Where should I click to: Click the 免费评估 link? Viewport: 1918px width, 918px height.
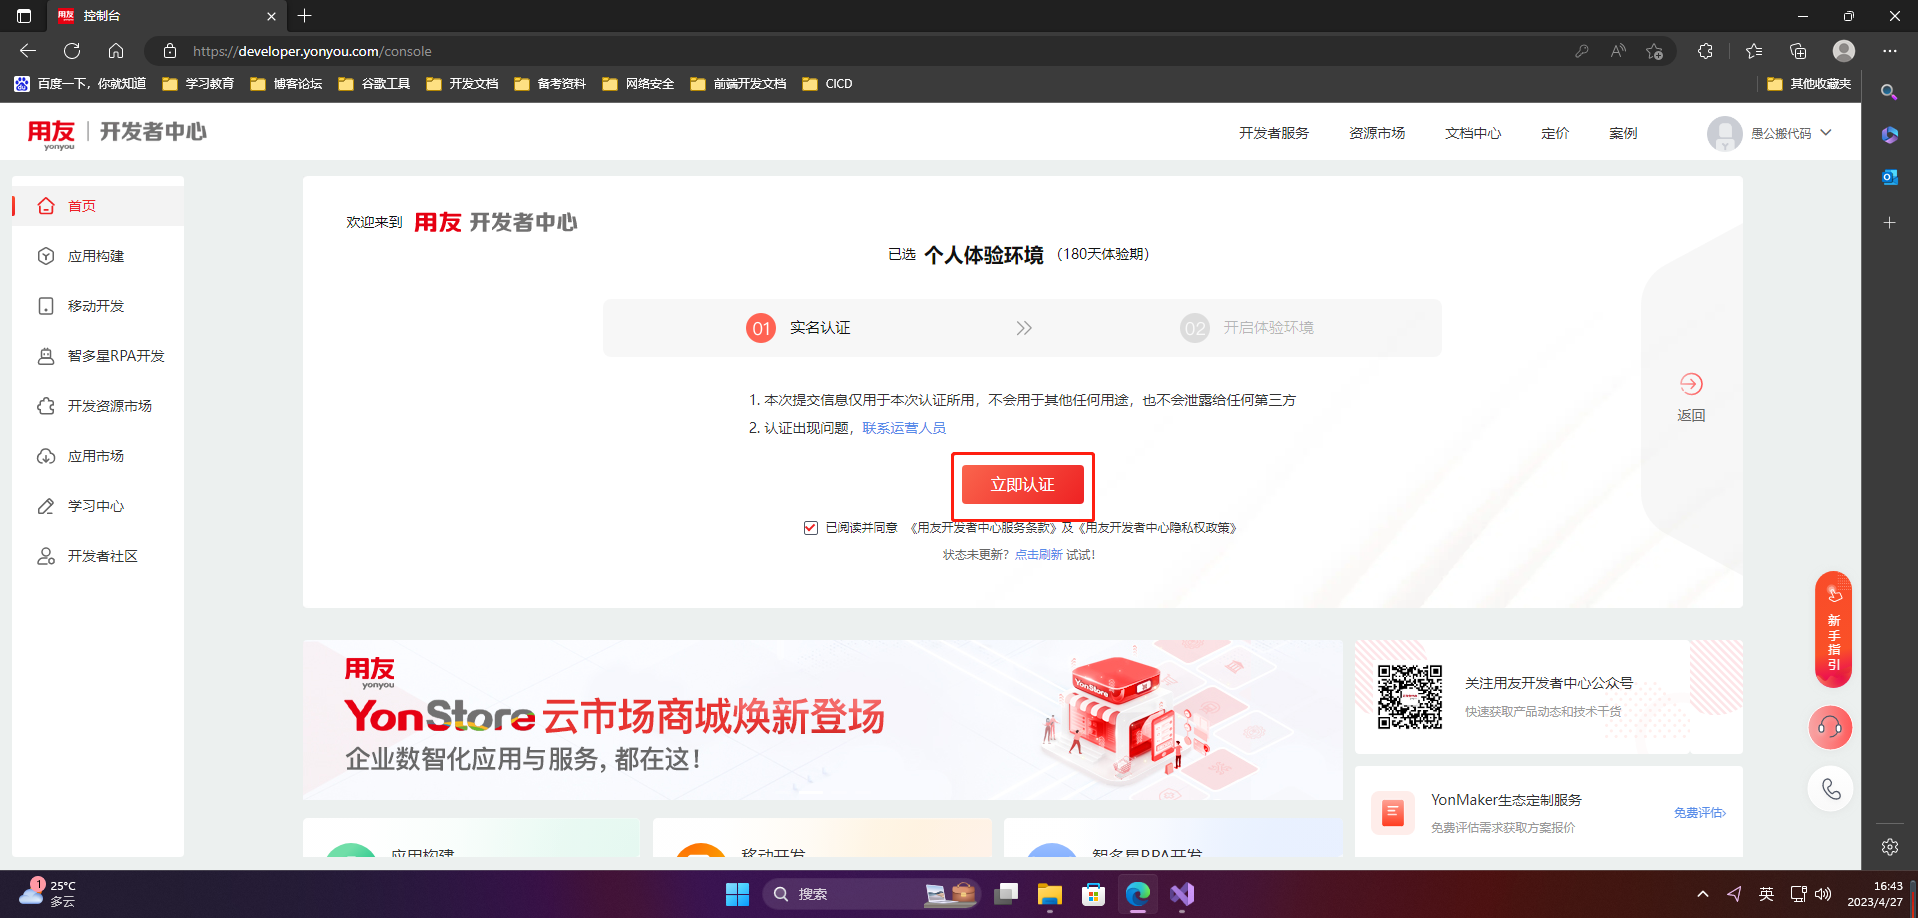[x=1699, y=813]
